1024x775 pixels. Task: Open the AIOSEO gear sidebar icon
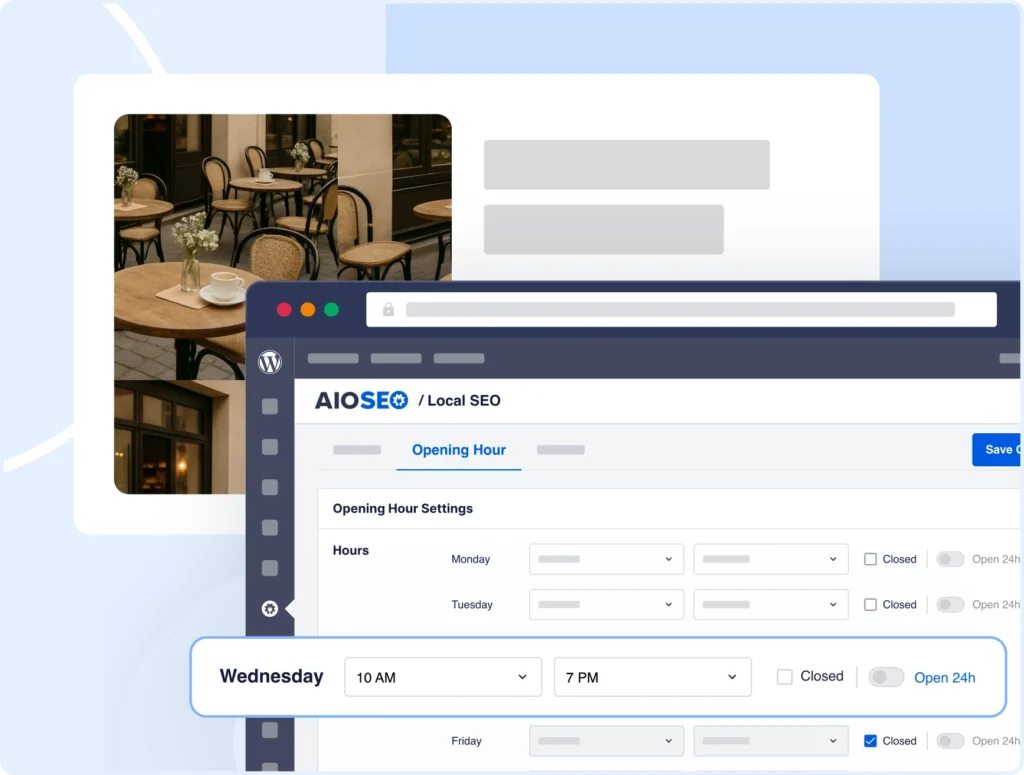pyautogui.click(x=270, y=609)
